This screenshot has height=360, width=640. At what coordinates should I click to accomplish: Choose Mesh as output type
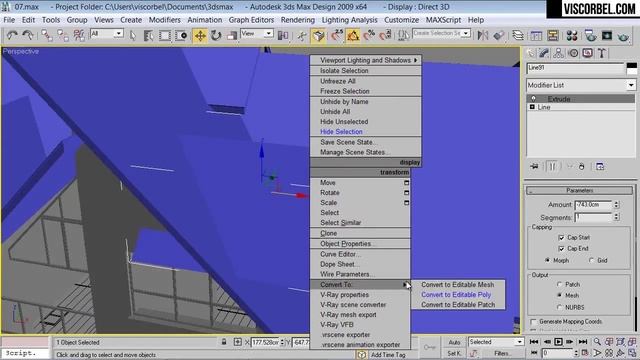click(559, 295)
